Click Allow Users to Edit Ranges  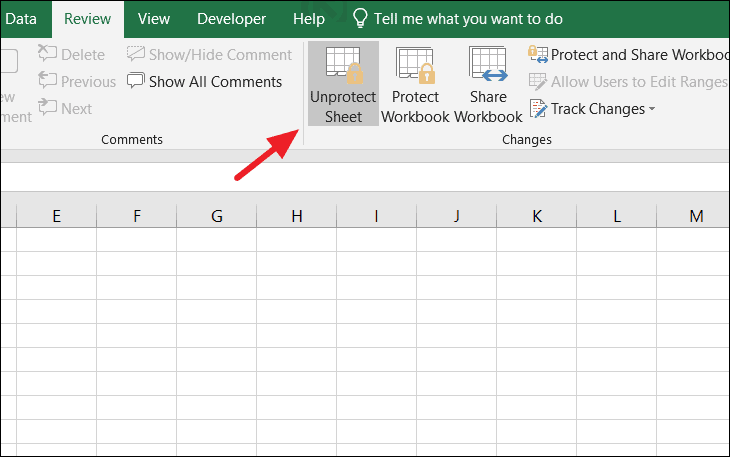(628, 82)
